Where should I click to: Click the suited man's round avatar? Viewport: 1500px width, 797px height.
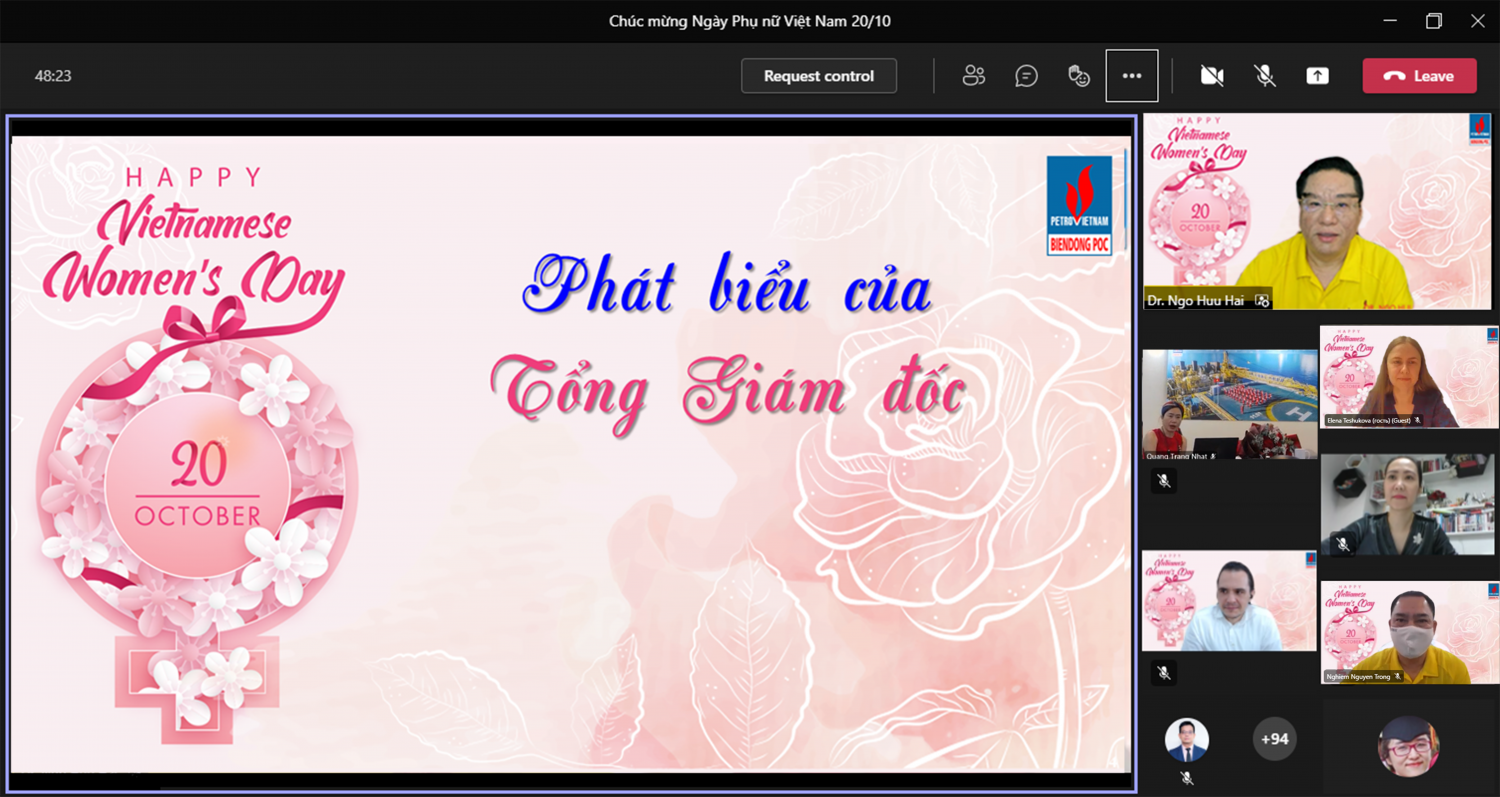pyautogui.click(x=1187, y=740)
